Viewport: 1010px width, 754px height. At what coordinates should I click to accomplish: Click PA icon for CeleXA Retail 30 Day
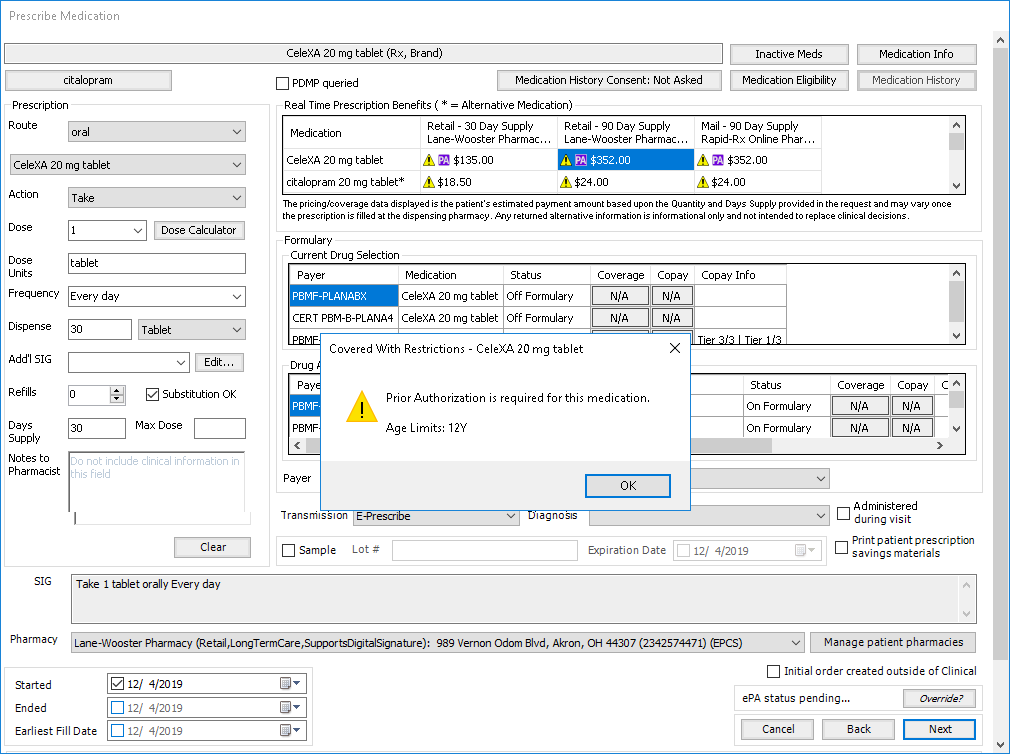point(444,160)
